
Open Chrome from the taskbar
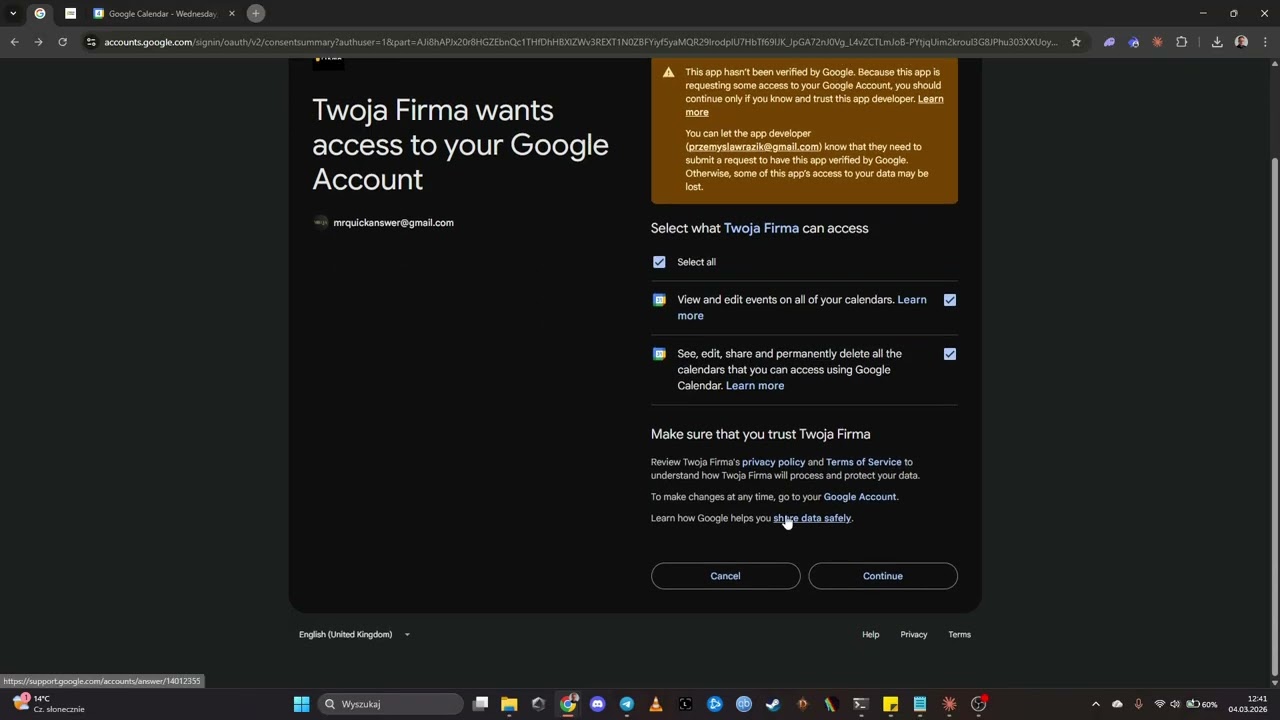coord(568,704)
